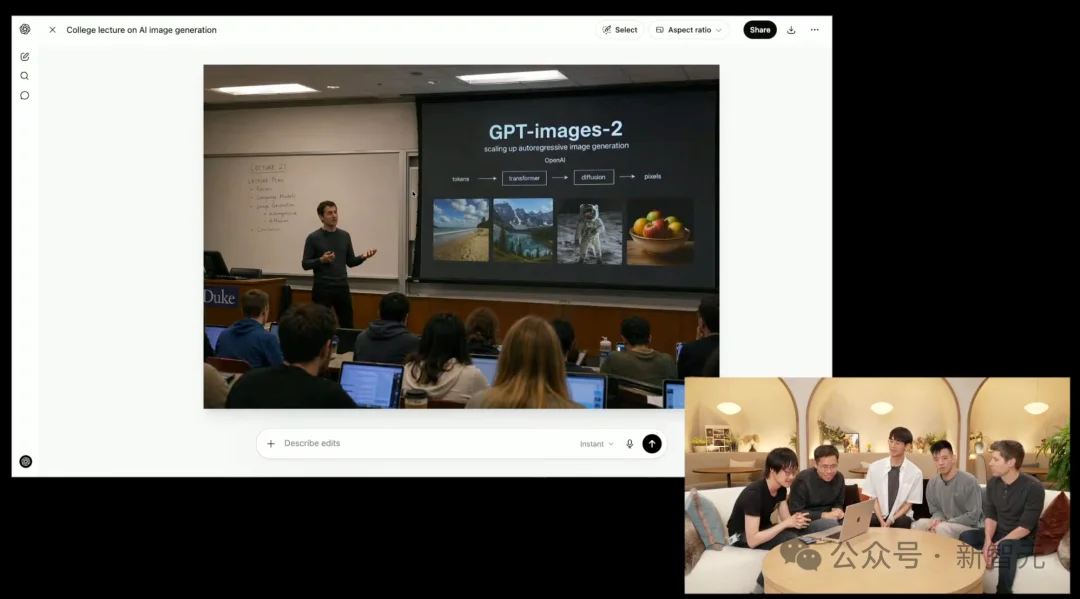Open search using the magnifier sidebar icon
Viewport: 1080px width, 599px height.
click(24, 76)
